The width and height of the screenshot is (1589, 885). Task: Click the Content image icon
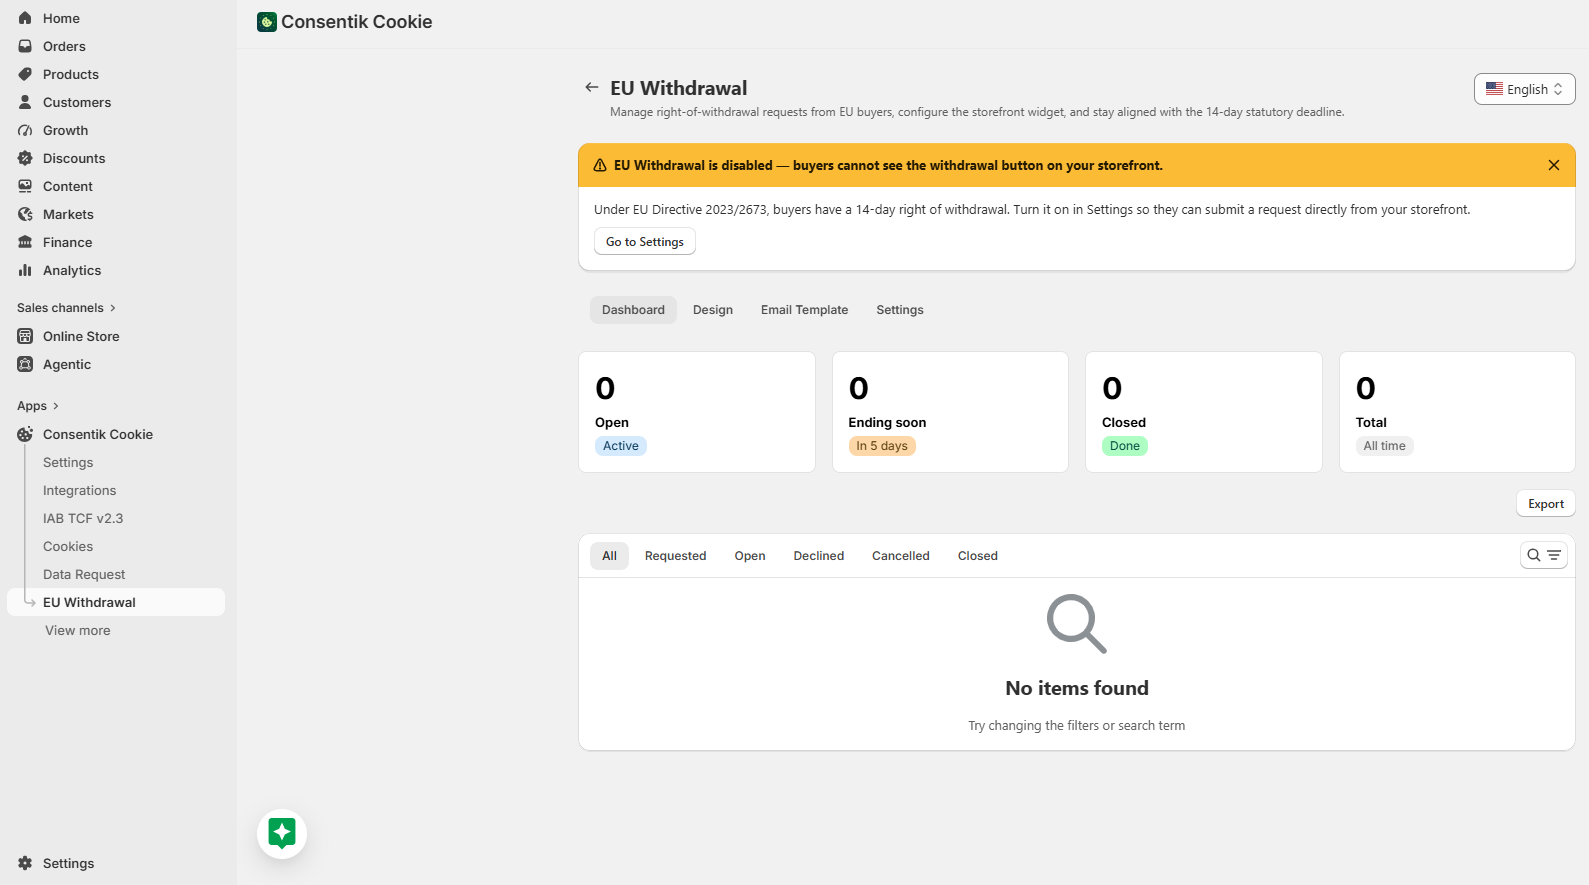point(25,186)
